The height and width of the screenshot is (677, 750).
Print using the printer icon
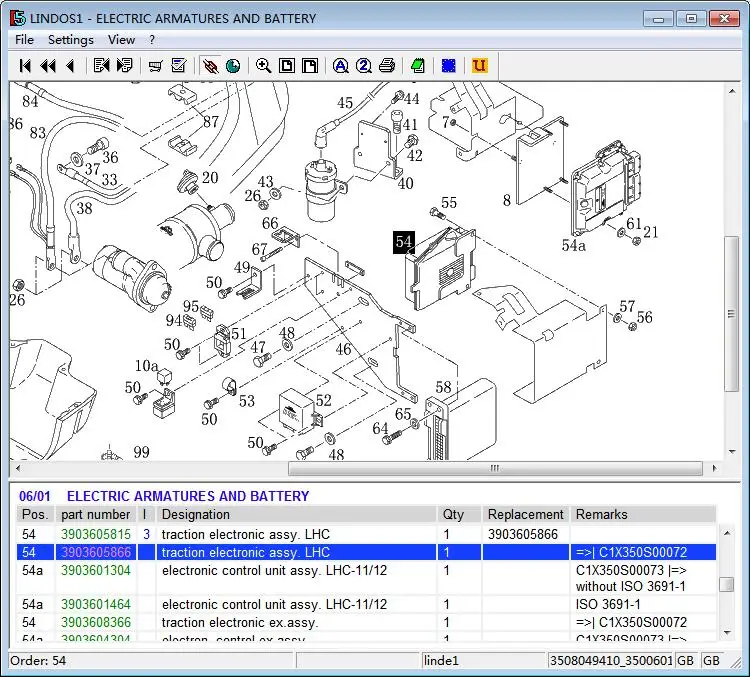387,66
